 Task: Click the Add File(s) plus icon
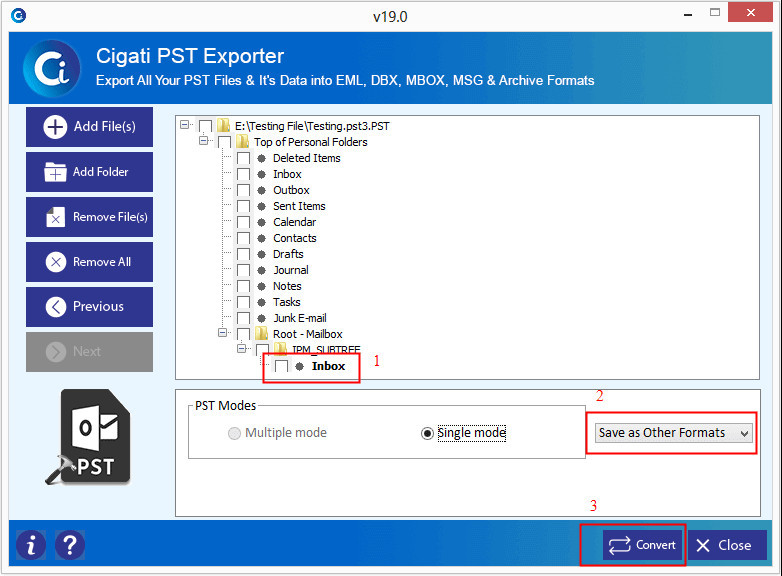(55, 127)
